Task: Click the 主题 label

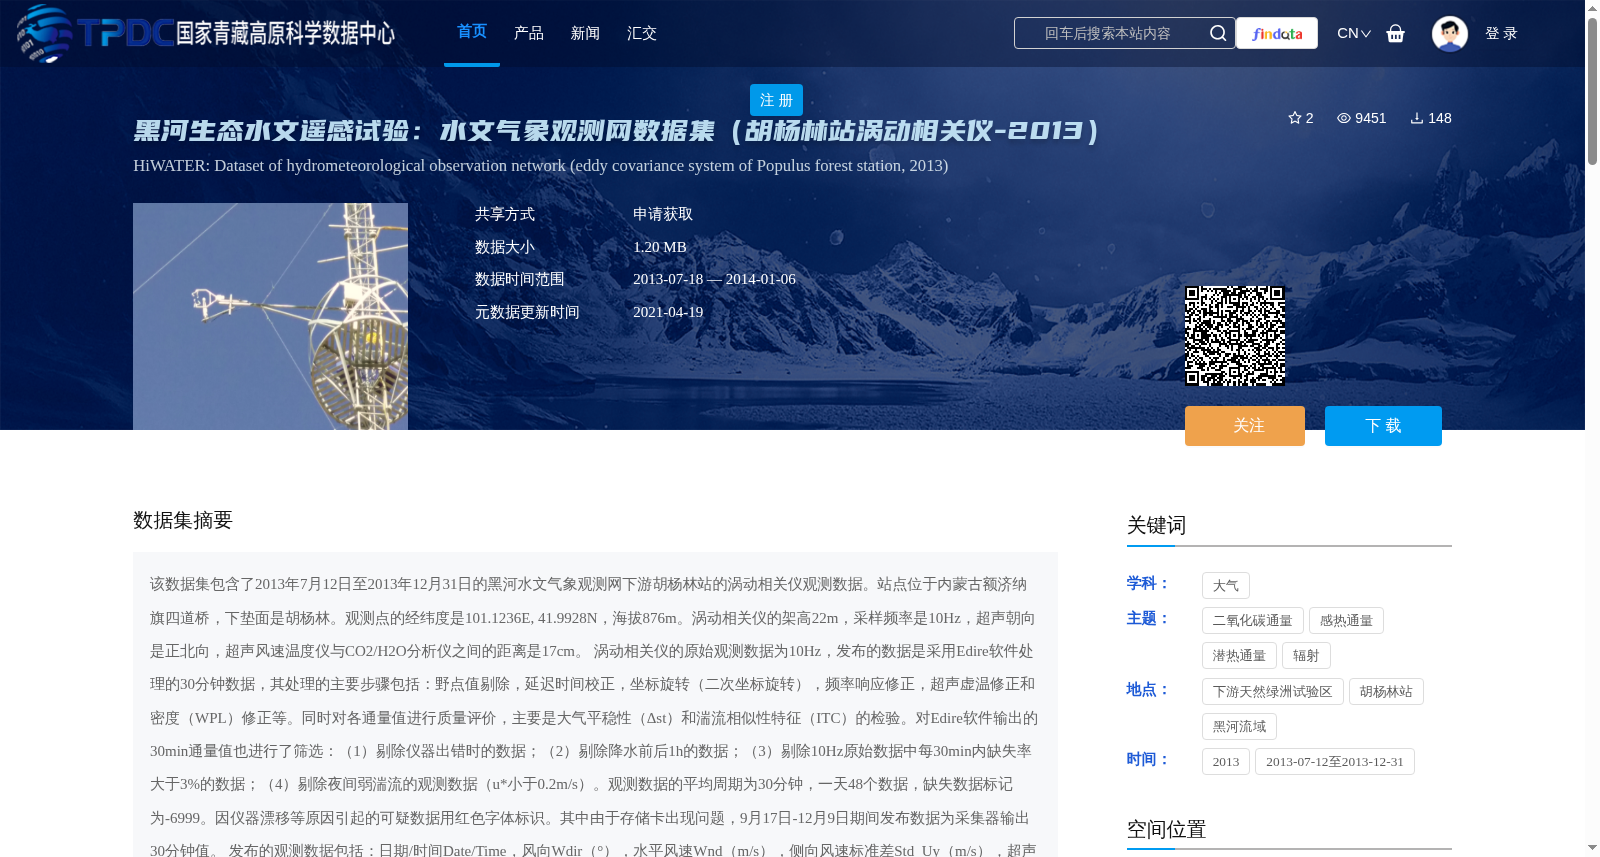Action: click(1147, 618)
